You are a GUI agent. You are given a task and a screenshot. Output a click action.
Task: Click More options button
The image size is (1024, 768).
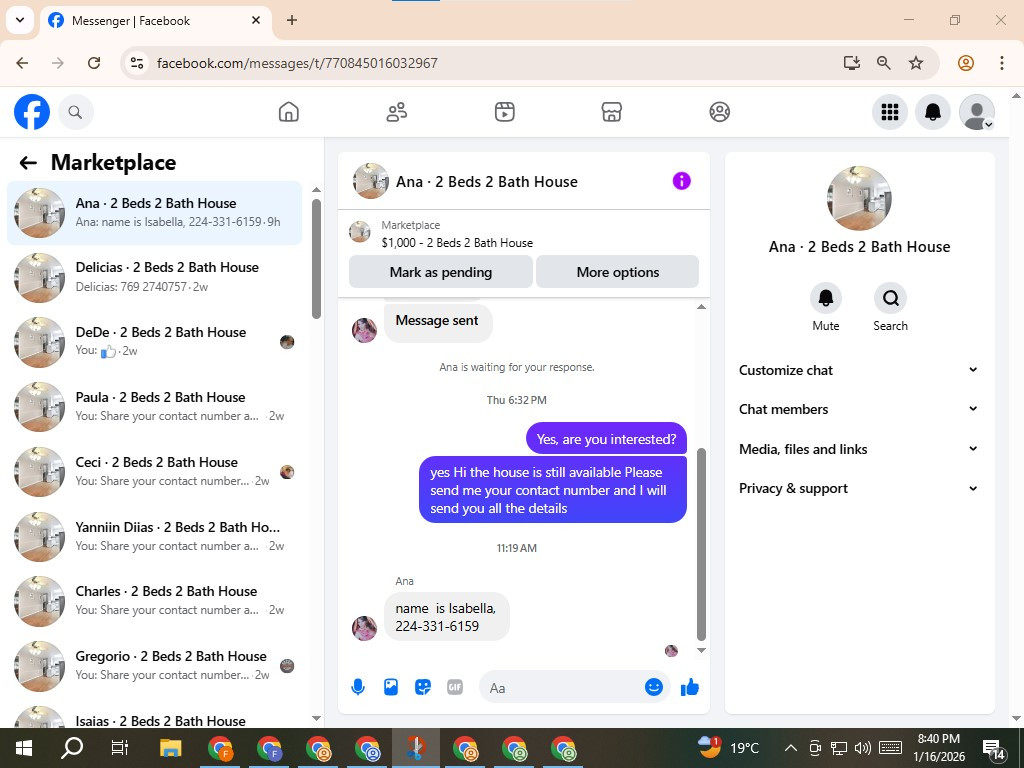pyautogui.click(x=617, y=272)
